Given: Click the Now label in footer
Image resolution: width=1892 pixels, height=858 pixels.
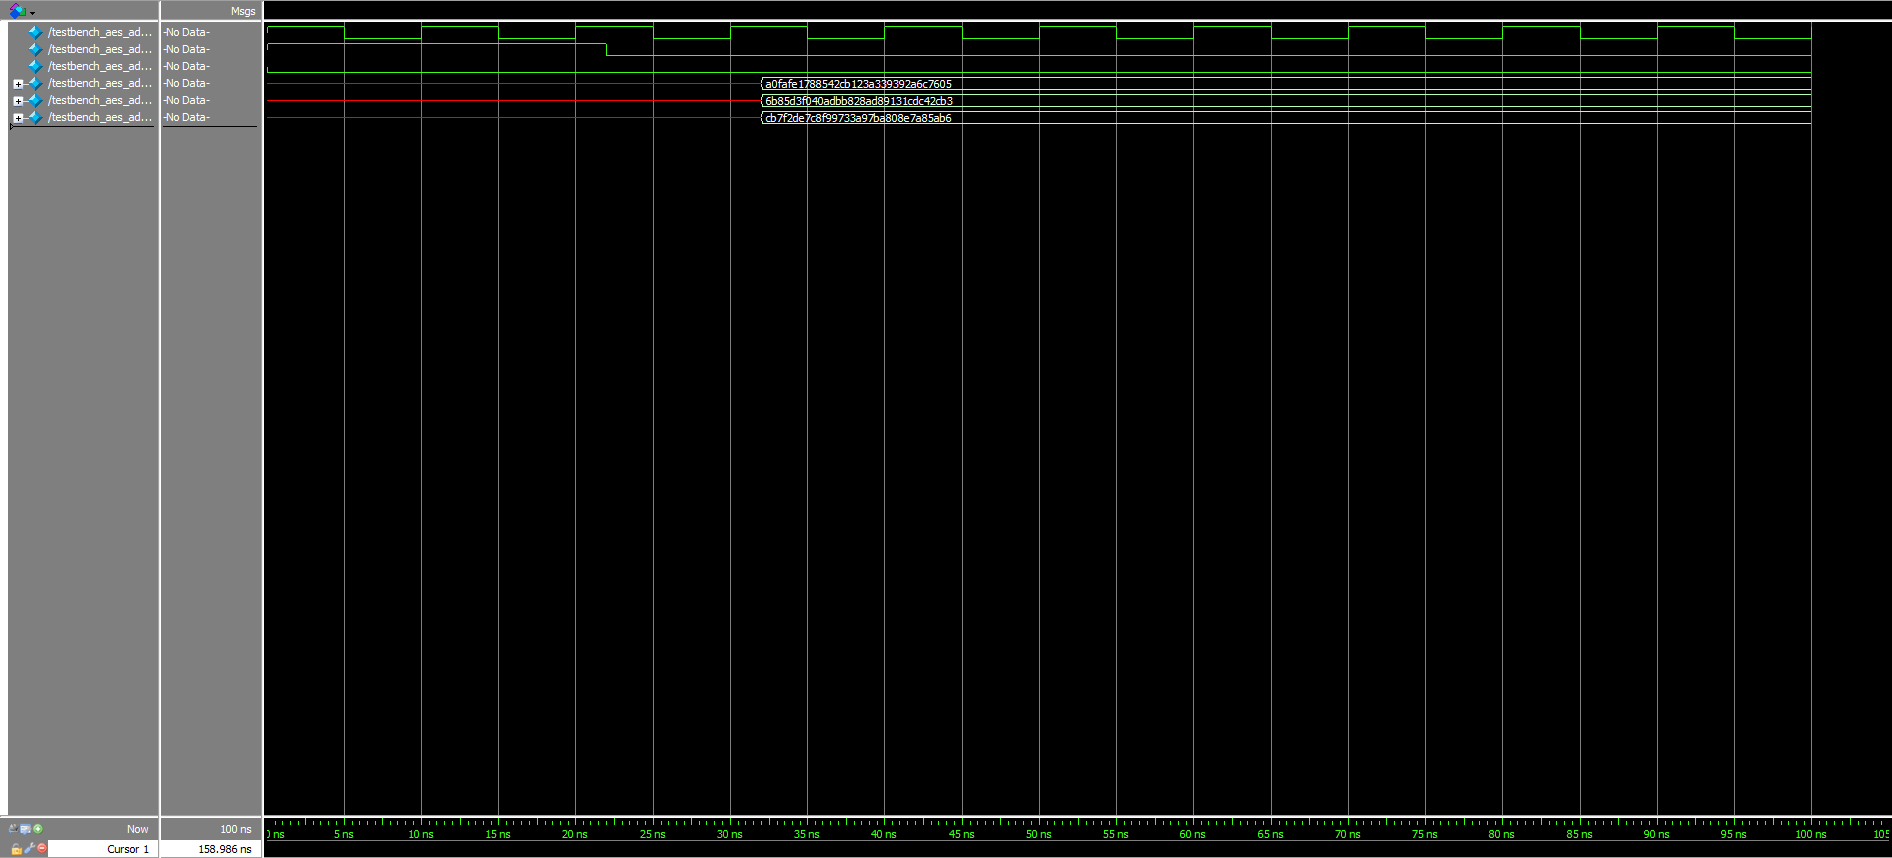Looking at the screenshot, I should click(137, 829).
